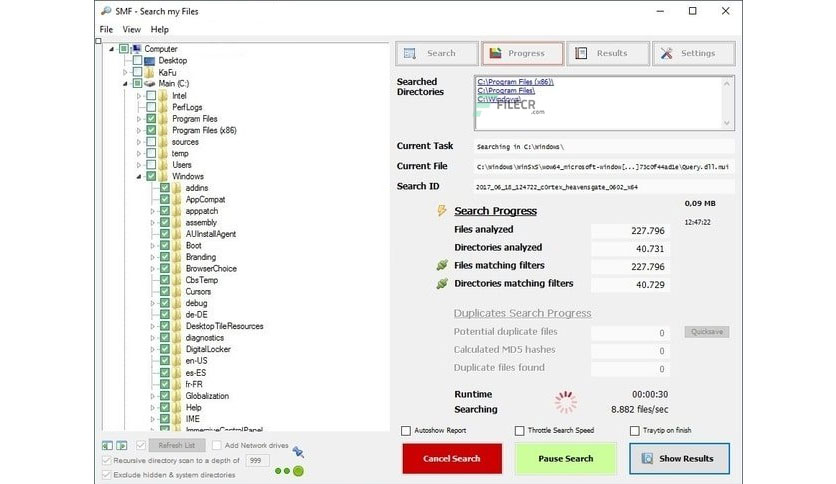Viewport: 836px width, 484px height.
Task: Open the C:\Program Files (x86)\ link
Action: 515,82
